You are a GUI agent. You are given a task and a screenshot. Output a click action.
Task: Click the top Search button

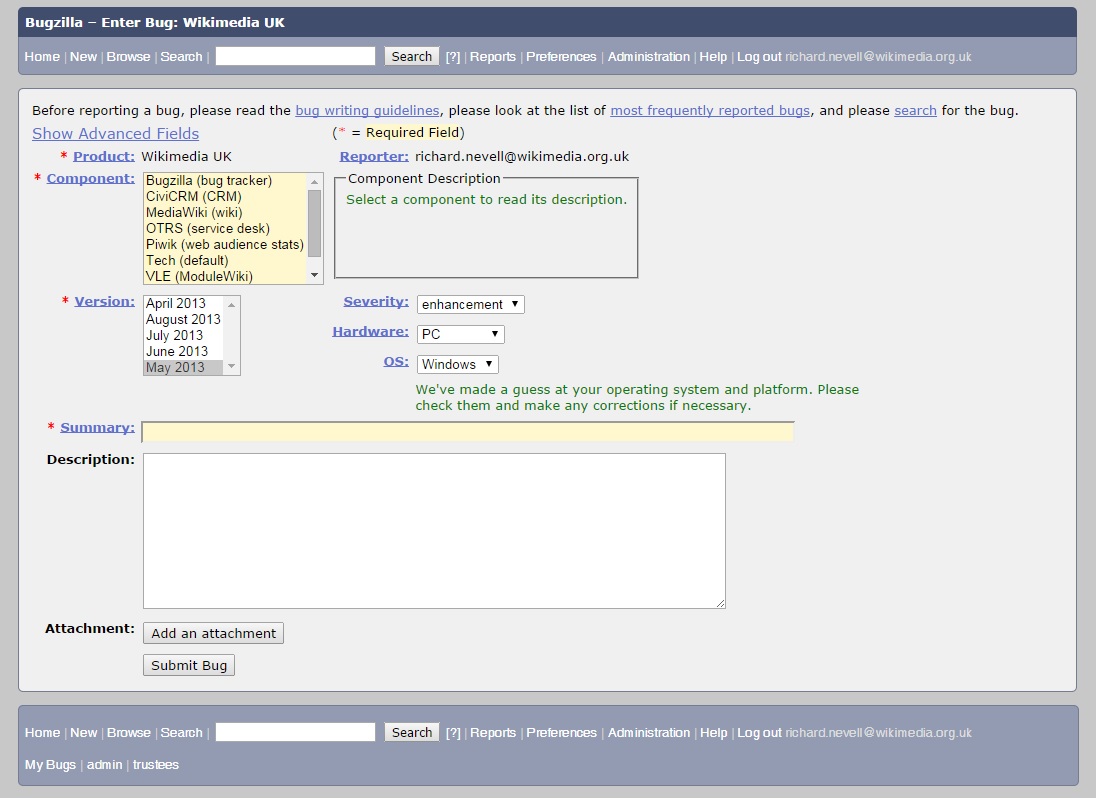(x=412, y=57)
